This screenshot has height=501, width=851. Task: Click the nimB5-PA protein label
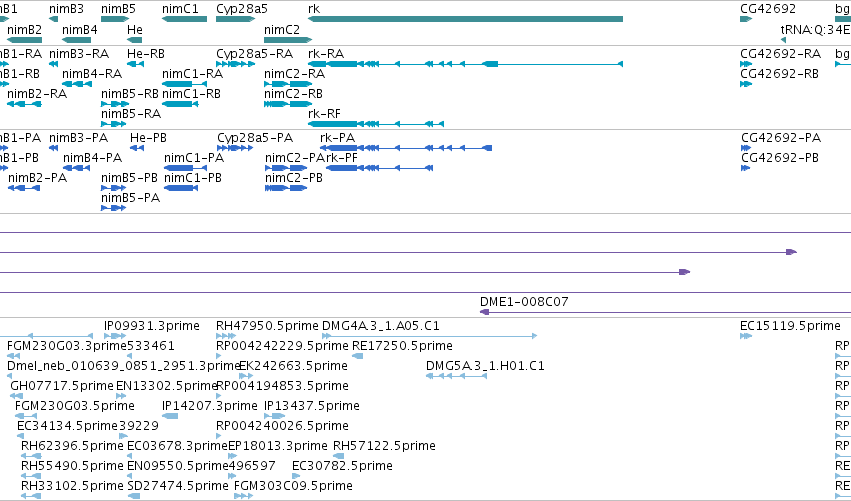click(130, 198)
